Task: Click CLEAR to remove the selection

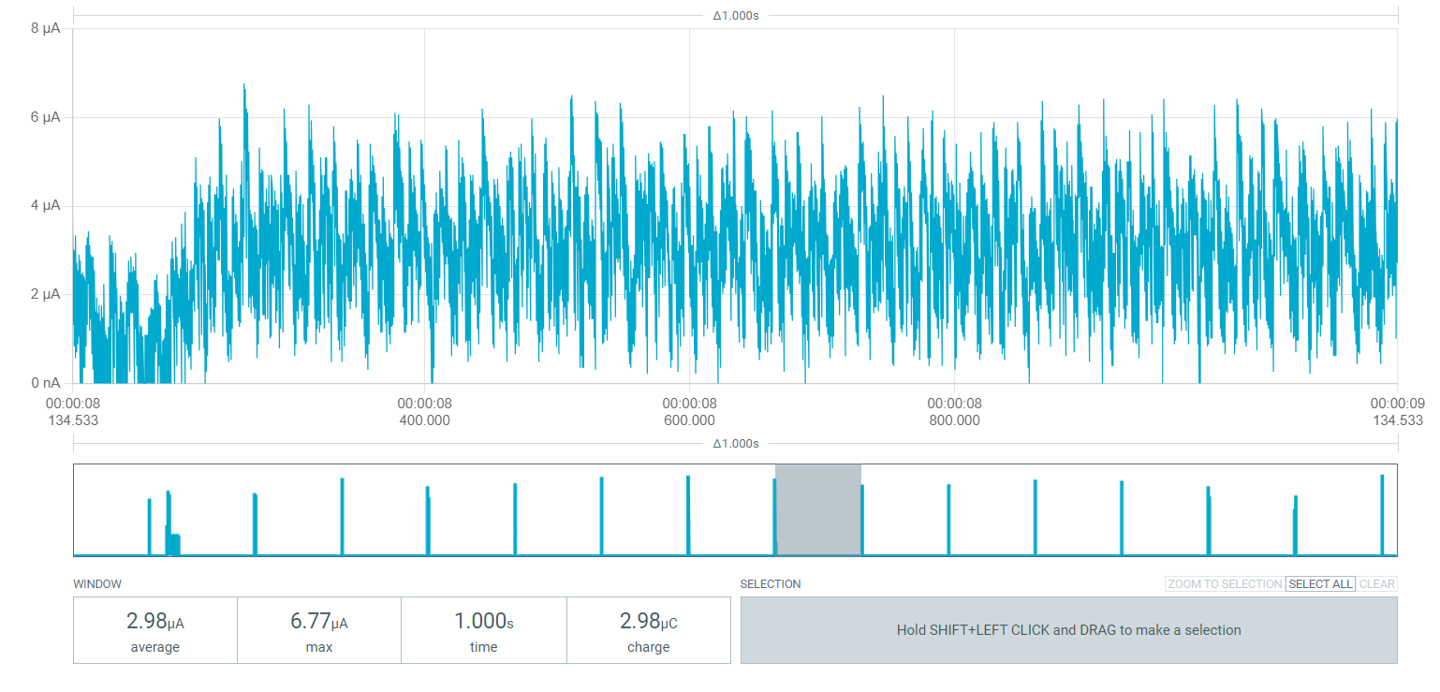Action: [1377, 584]
